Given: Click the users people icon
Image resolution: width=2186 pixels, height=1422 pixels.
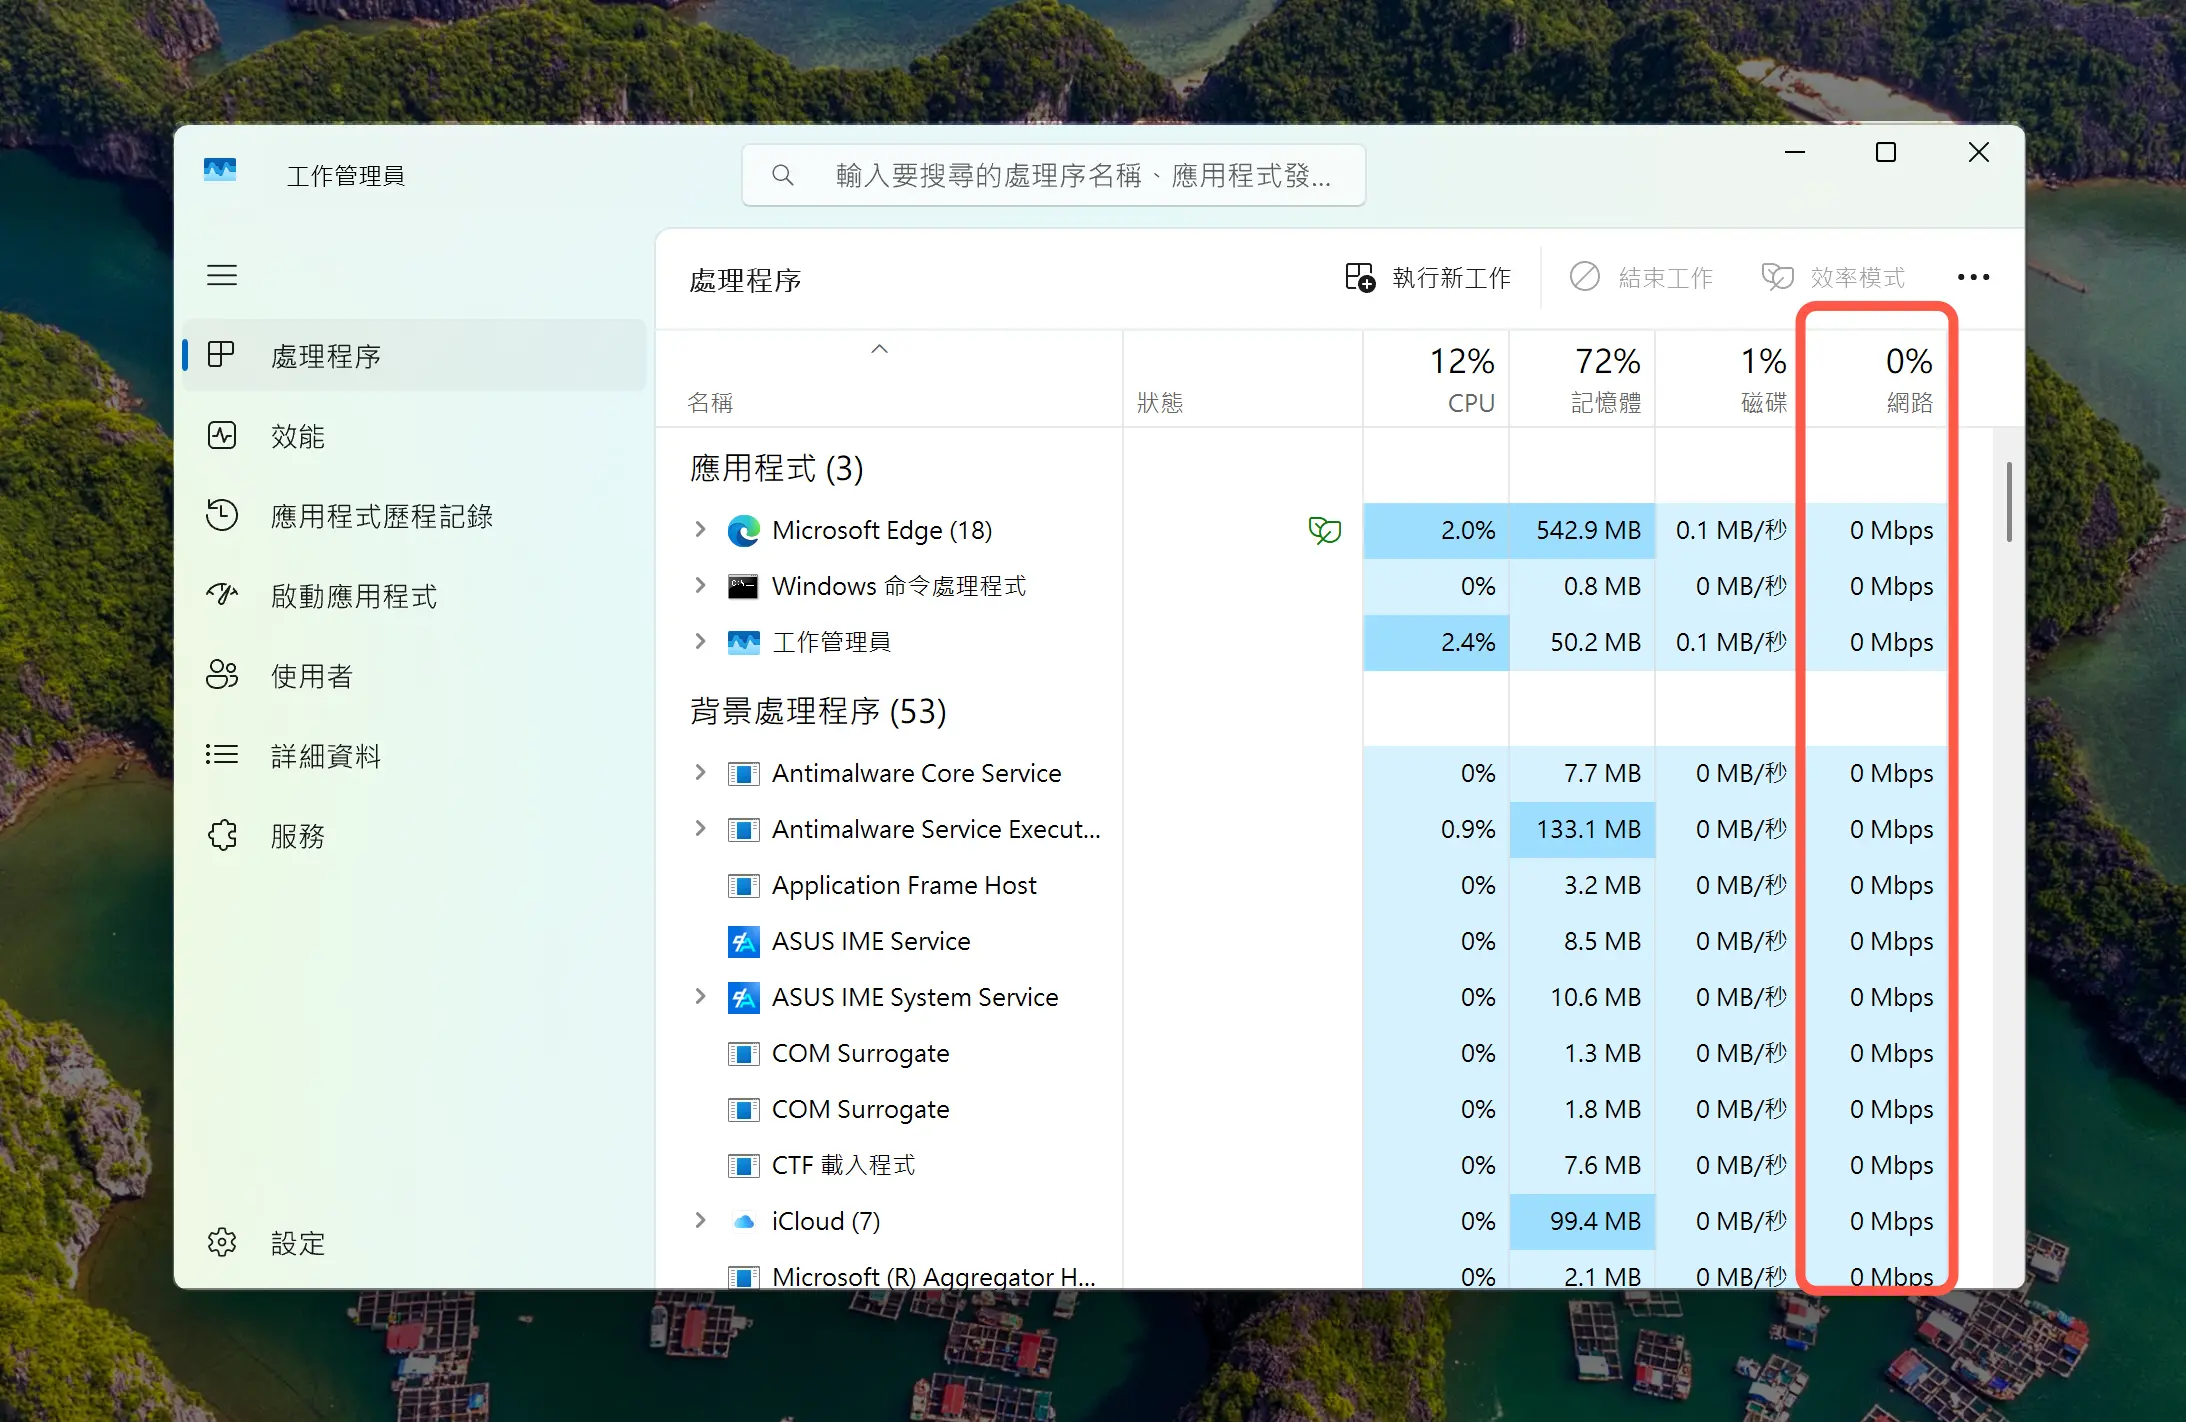Looking at the screenshot, I should (x=222, y=675).
